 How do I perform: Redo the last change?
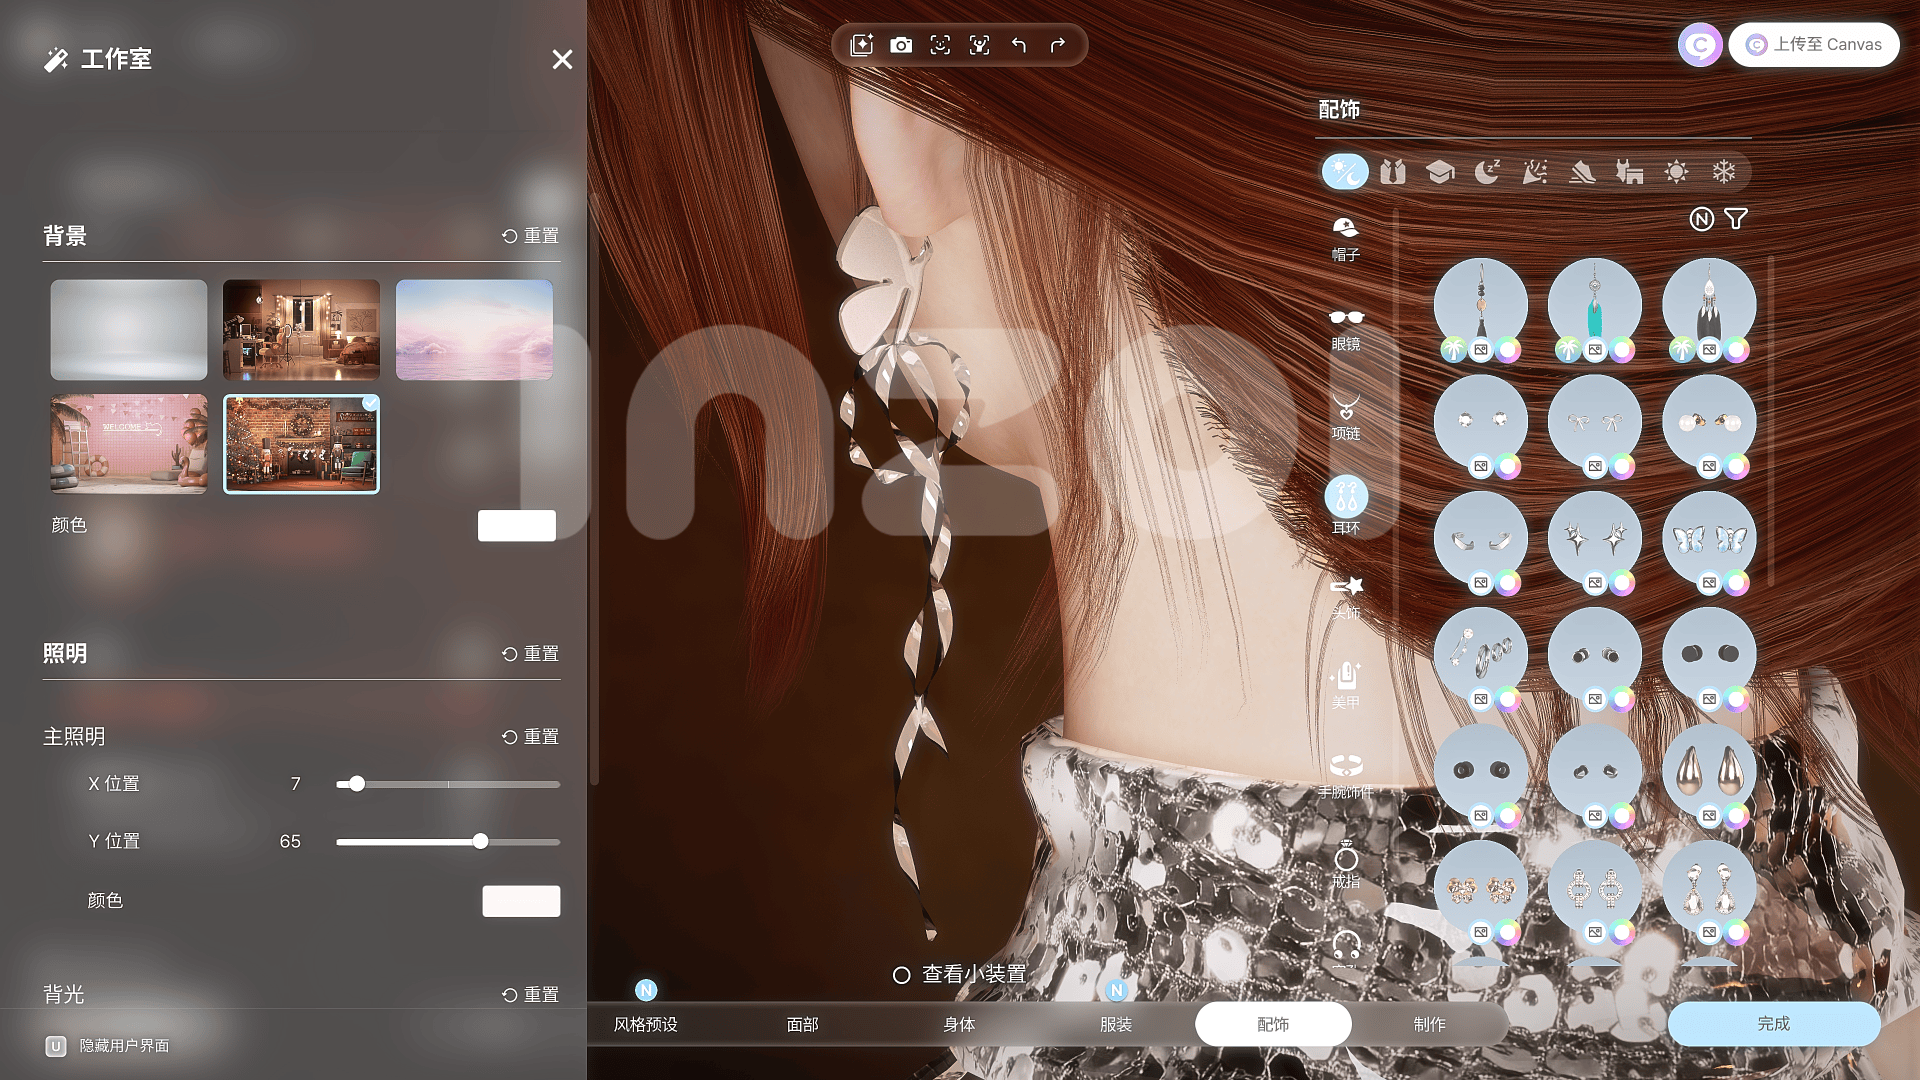pos(1058,45)
